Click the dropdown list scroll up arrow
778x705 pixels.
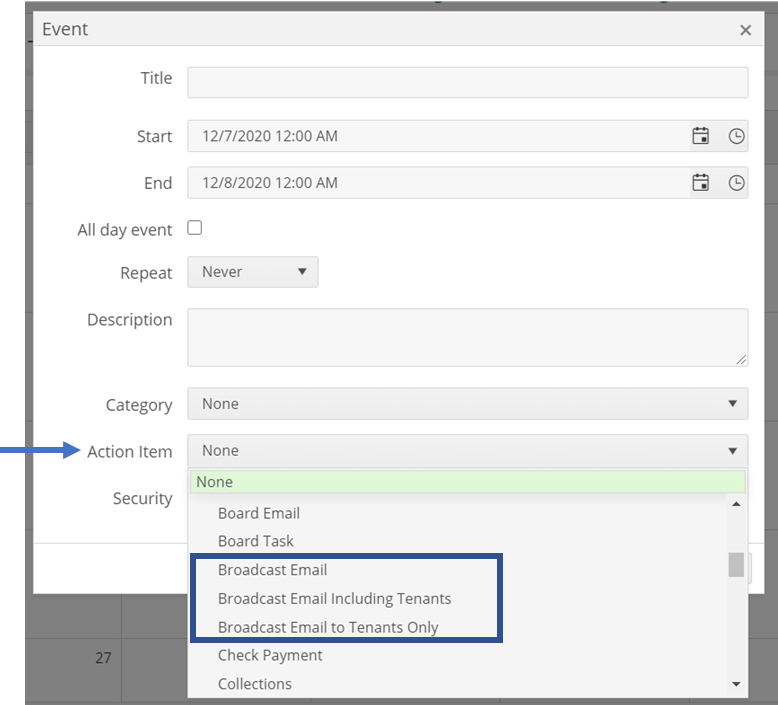click(736, 504)
